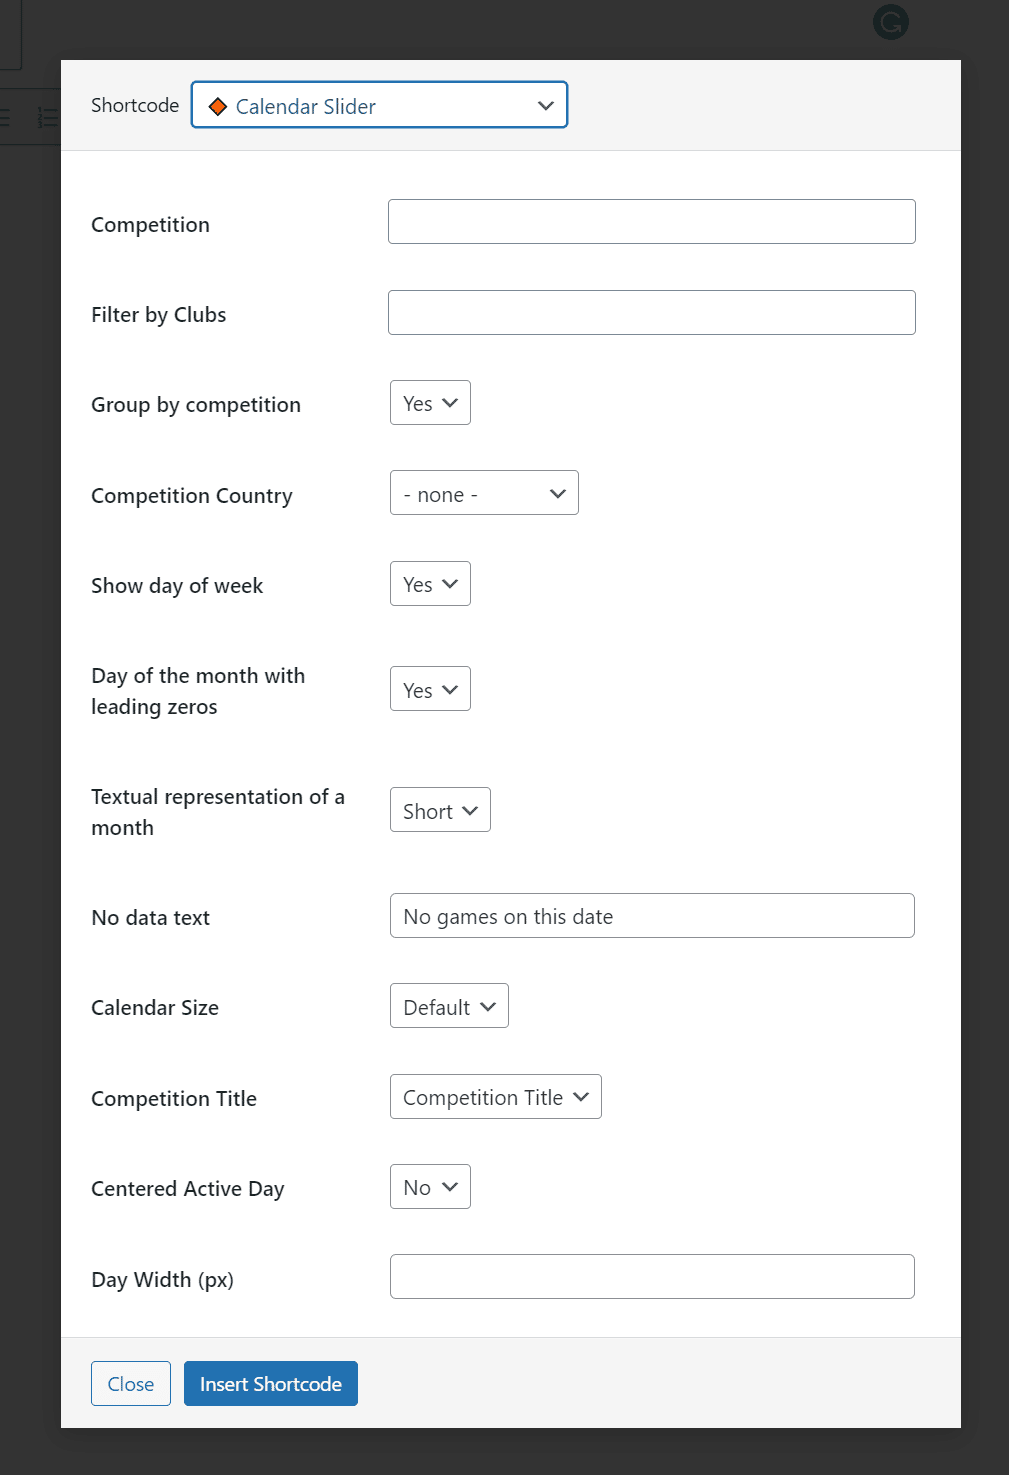Open the Calendar Size dropdown
The width and height of the screenshot is (1009, 1475).
point(448,1006)
